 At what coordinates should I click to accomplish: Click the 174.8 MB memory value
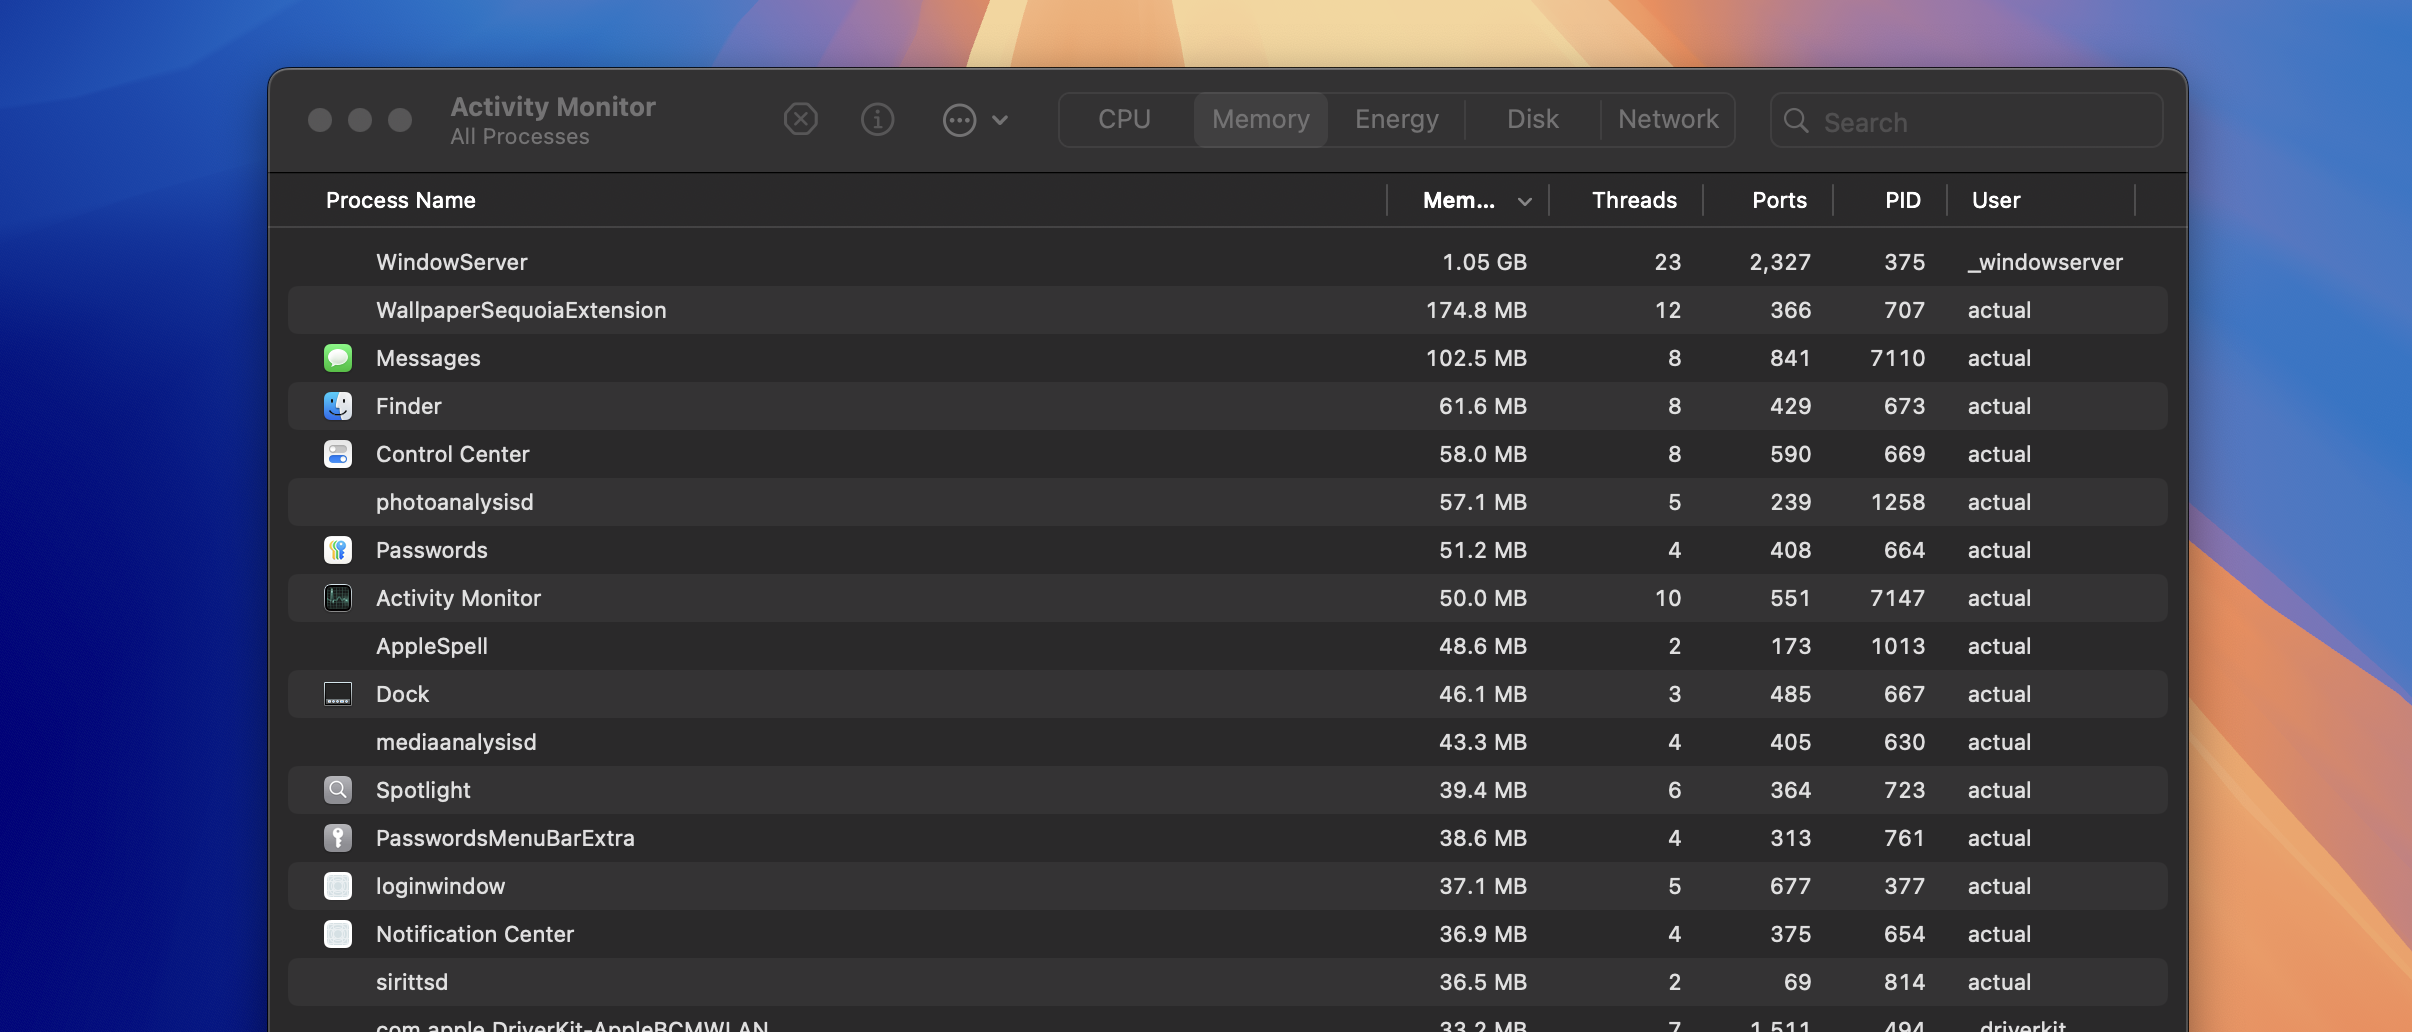coord(1476,310)
